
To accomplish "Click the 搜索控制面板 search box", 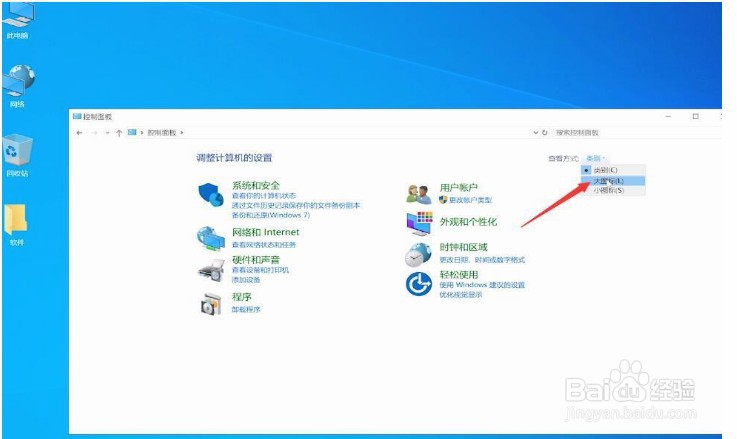I will point(635,133).
